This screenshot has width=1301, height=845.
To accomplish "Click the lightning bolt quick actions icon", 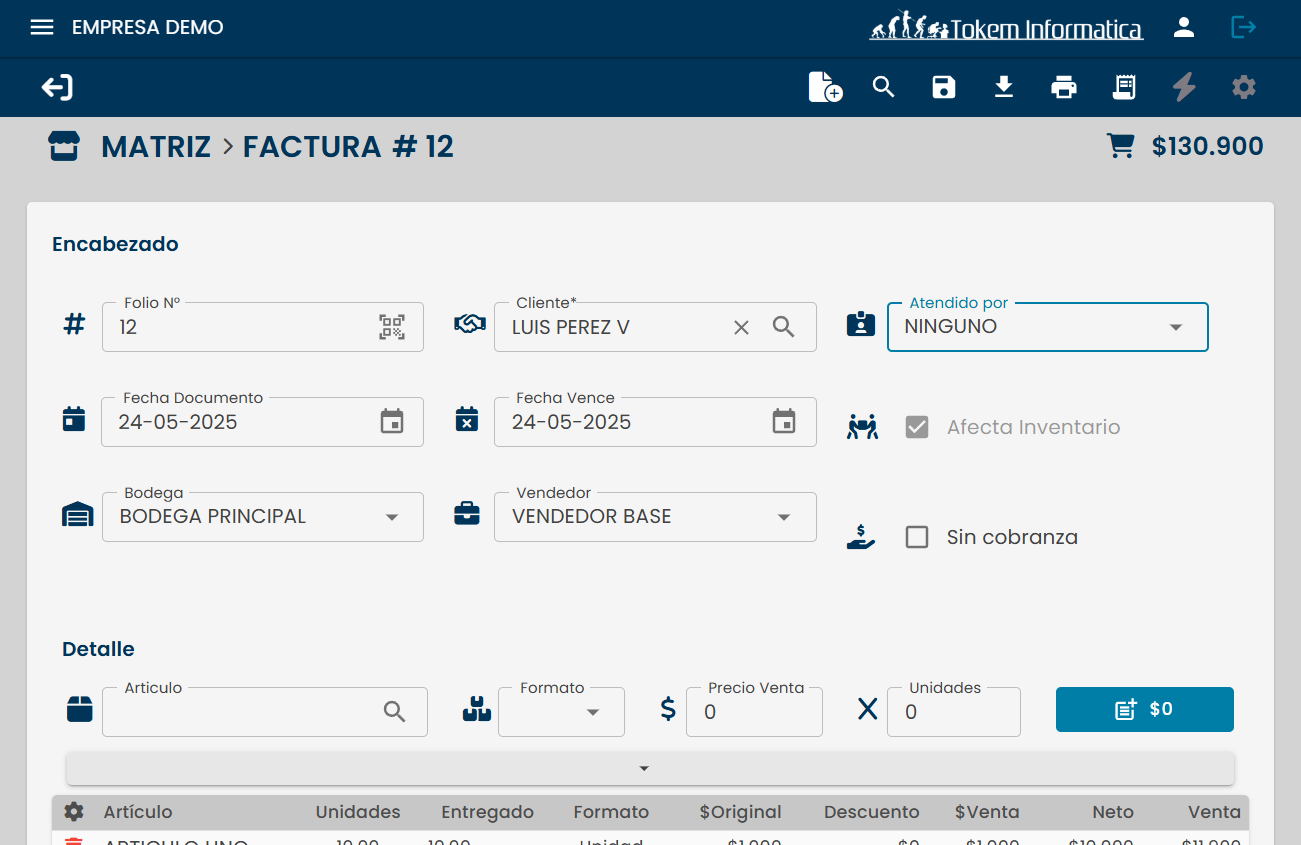I will [x=1184, y=87].
